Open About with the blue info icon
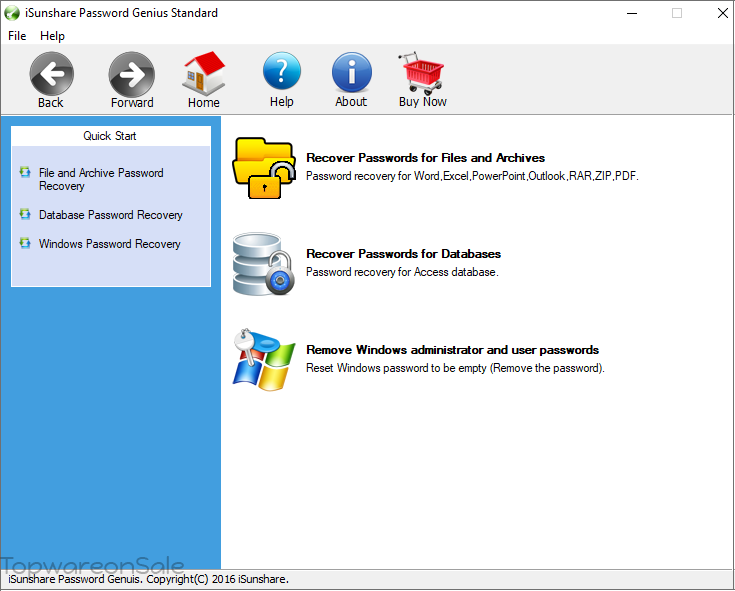735x591 pixels. [x=352, y=72]
